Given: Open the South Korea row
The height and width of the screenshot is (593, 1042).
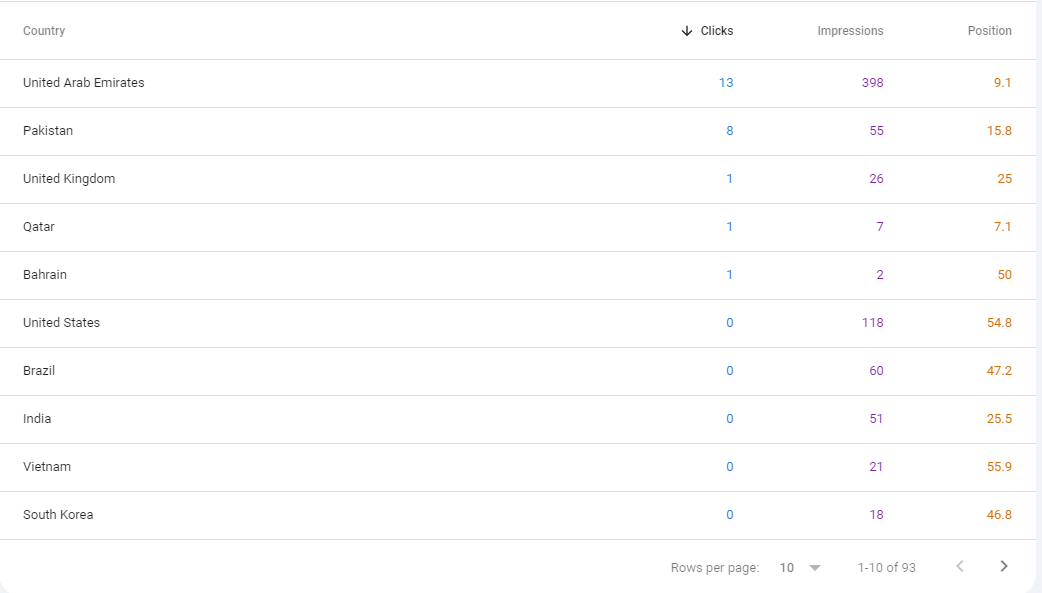Looking at the screenshot, I should click(58, 515).
